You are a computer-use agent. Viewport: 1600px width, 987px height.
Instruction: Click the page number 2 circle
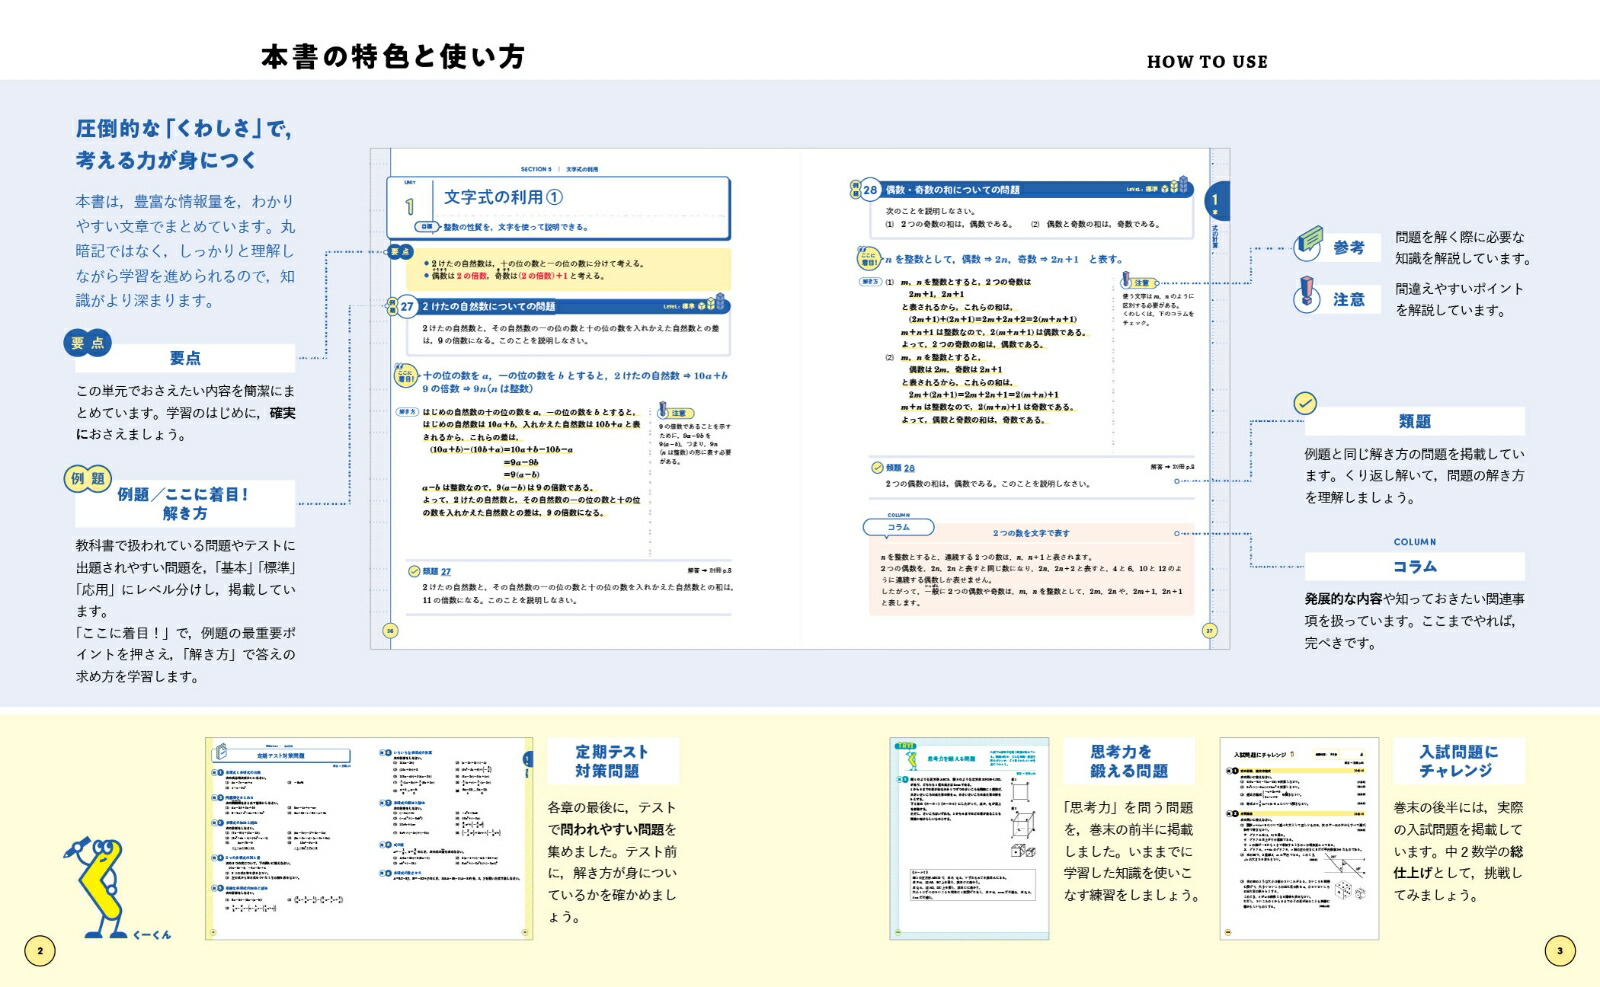pyautogui.click(x=40, y=951)
